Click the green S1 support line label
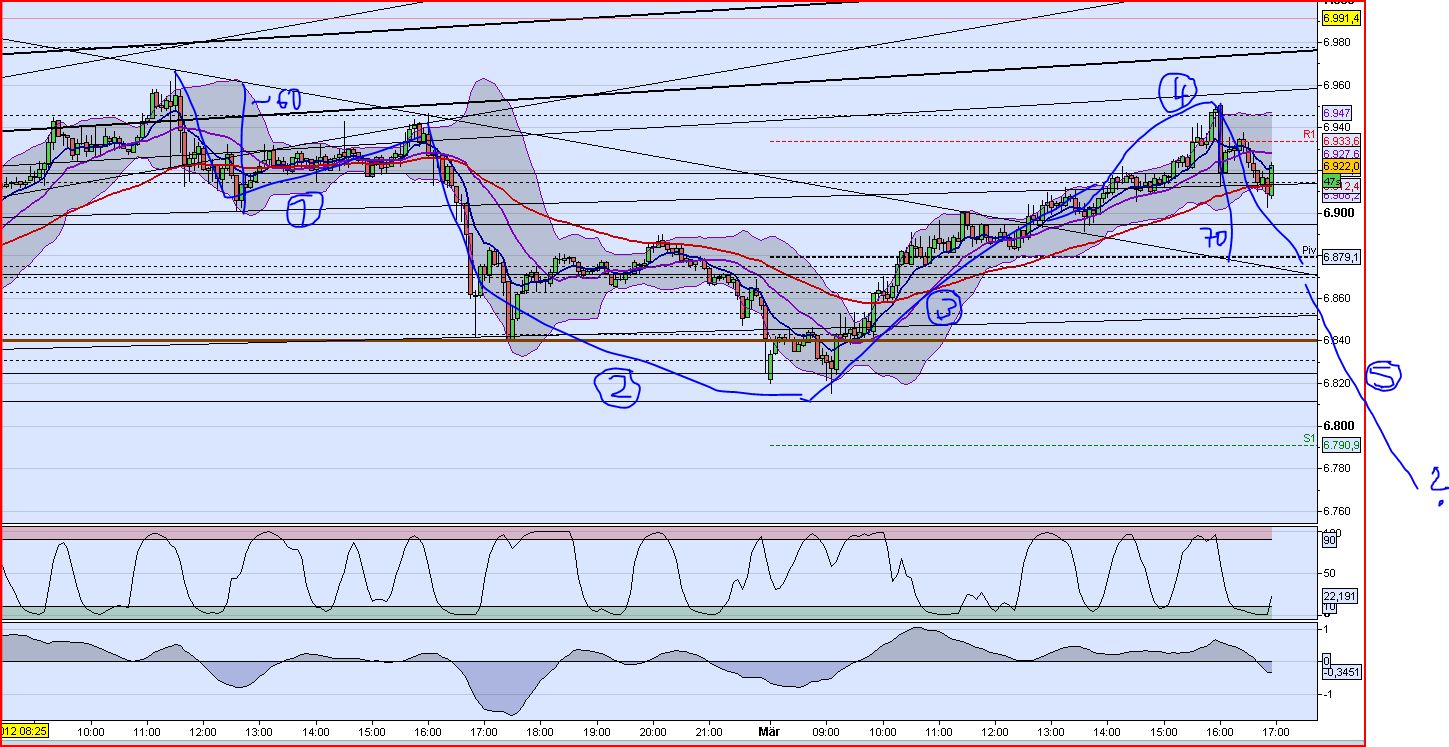Screen dimensions: 1449x747 (x=1308, y=438)
